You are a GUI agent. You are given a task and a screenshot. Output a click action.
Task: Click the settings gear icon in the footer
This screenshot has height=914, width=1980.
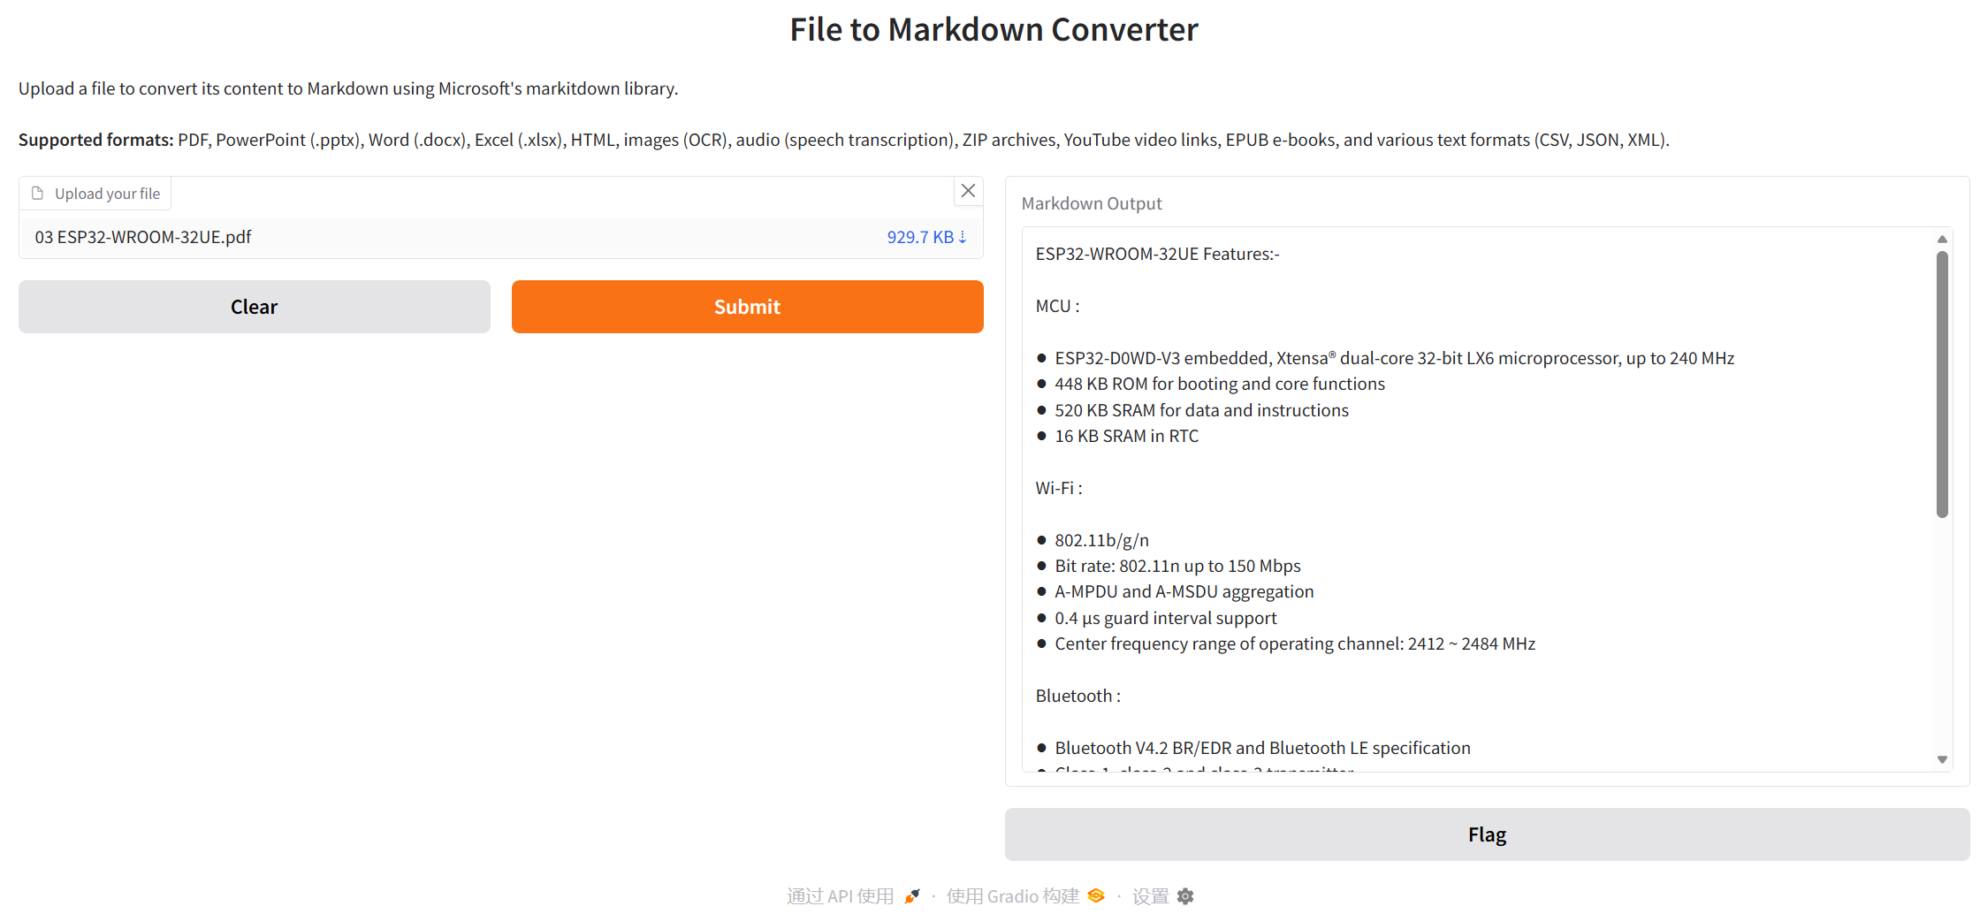(1186, 896)
